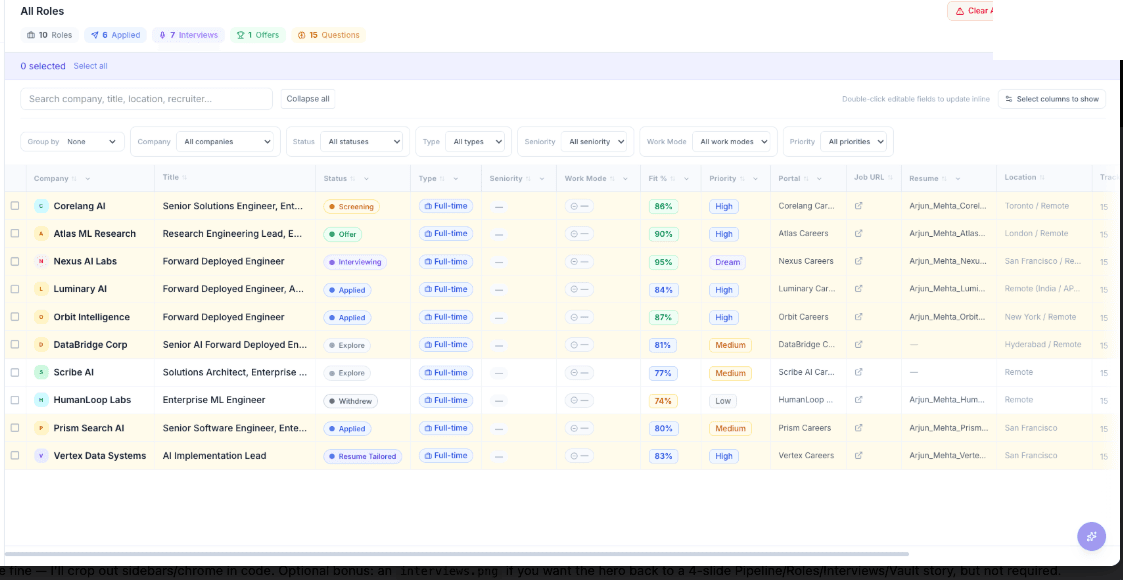The height and width of the screenshot is (580, 1123).
Task: Open the Scribe AI job URL icon
Action: point(859,372)
